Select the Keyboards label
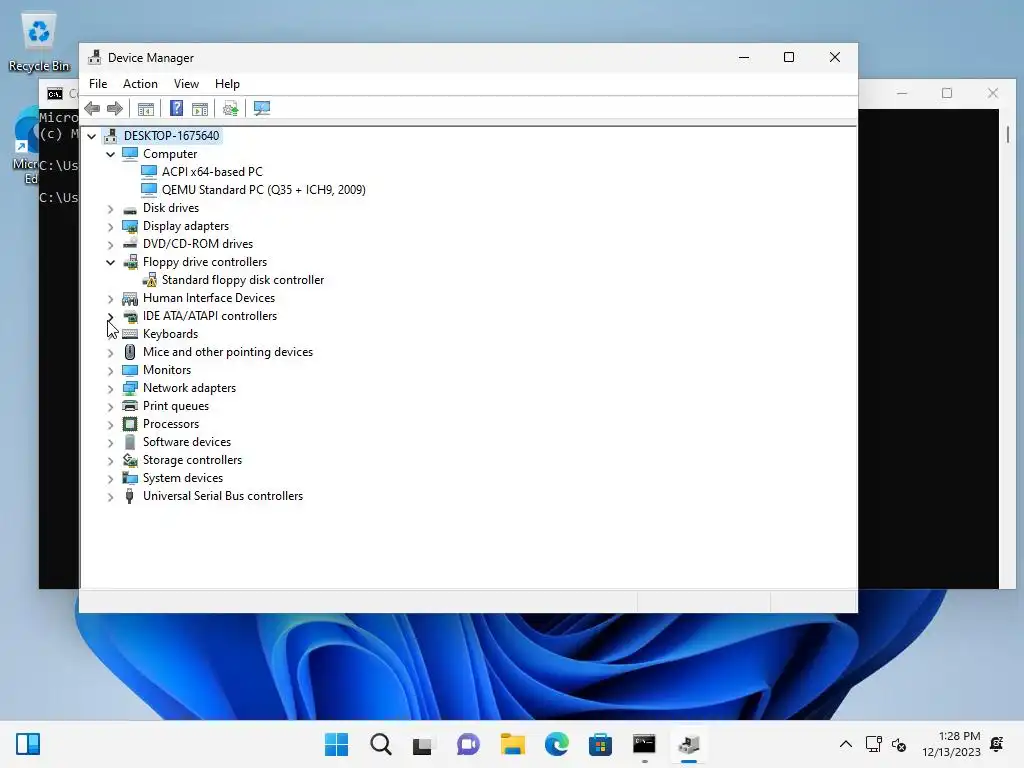1024x768 pixels. tap(170, 334)
